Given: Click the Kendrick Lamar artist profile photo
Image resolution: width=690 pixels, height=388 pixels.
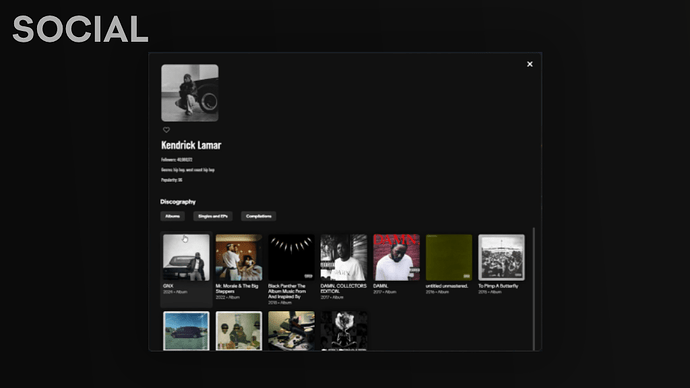Looking at the screenshot, I should [x=190, y=93].
